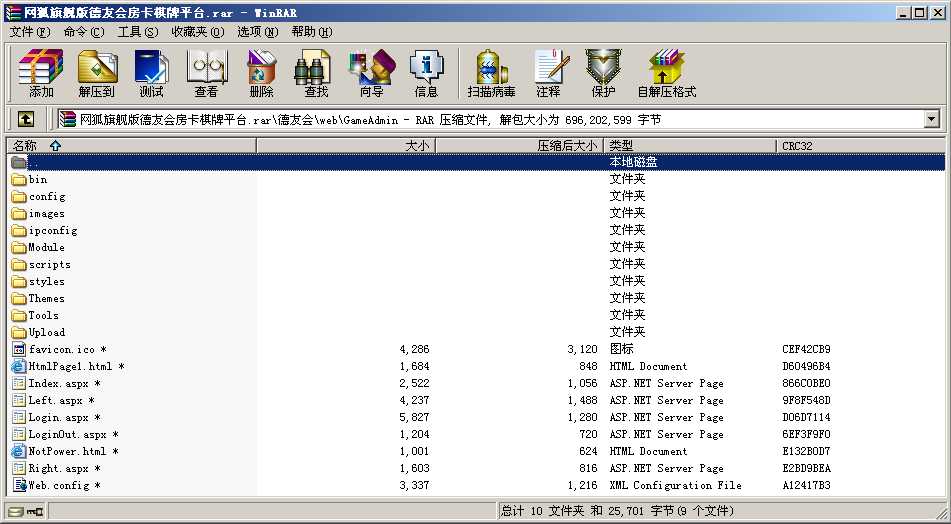Viewport: 951px width, 524px height.
Task: Sort by the CRC32 column header
Action: click(861, 146)
